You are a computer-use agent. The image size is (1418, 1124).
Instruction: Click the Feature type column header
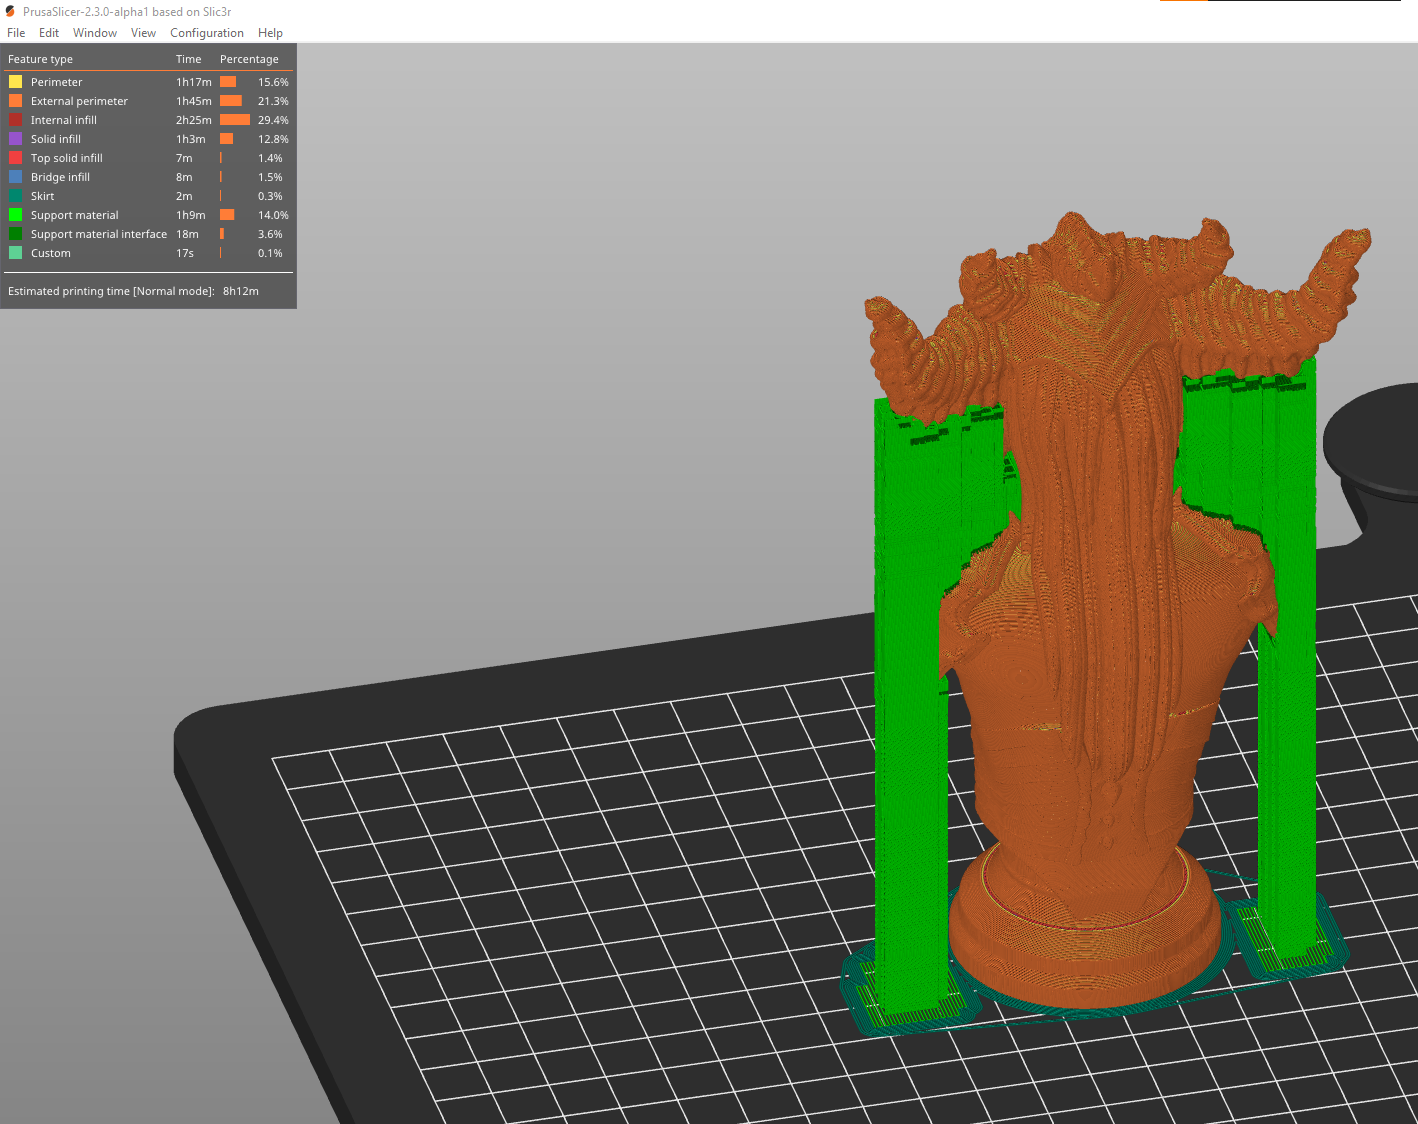tap(40, 59)
